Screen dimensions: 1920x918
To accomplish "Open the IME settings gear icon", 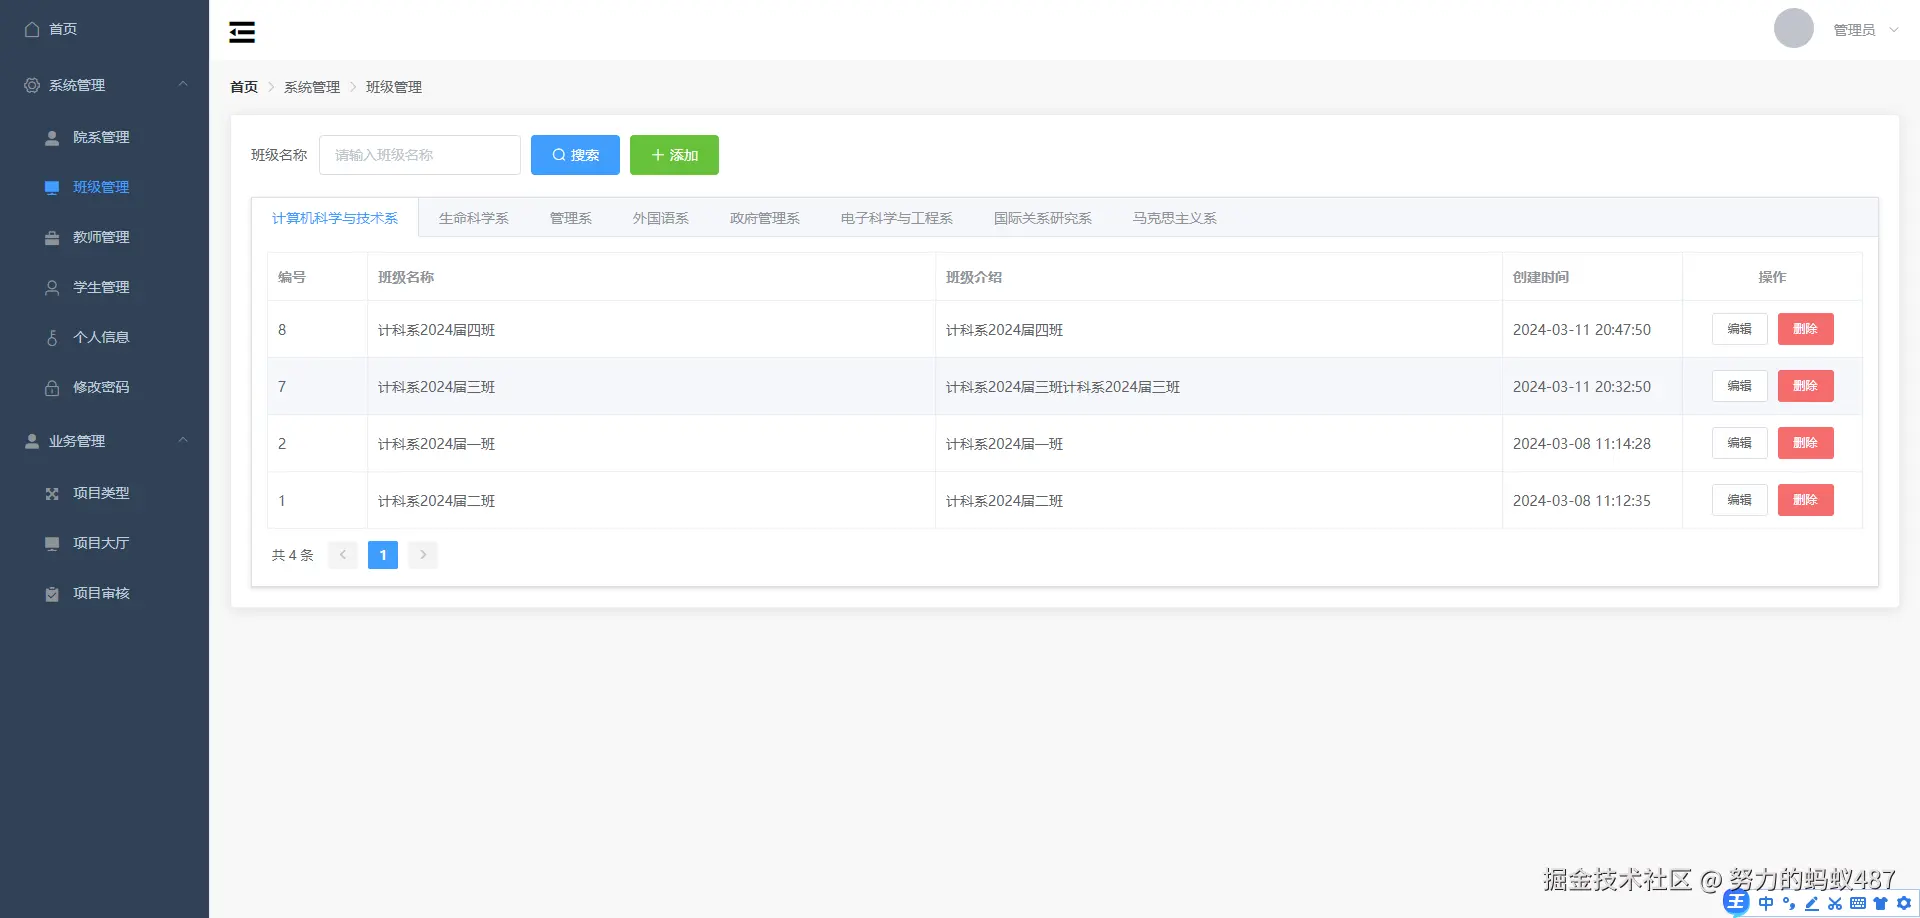I will (x=1904, y=903).
